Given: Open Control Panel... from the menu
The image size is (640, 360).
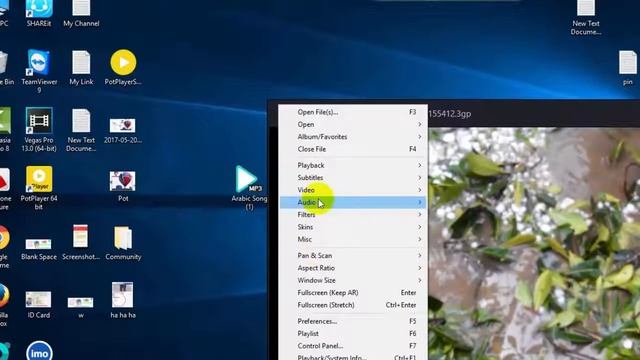Looking at the screenshot, I should pyautogui.click(x=353, y=346).
